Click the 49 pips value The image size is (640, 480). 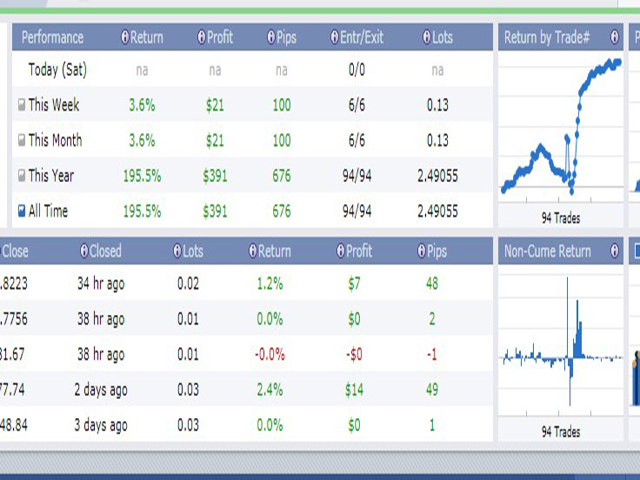[x=432, y=390]
